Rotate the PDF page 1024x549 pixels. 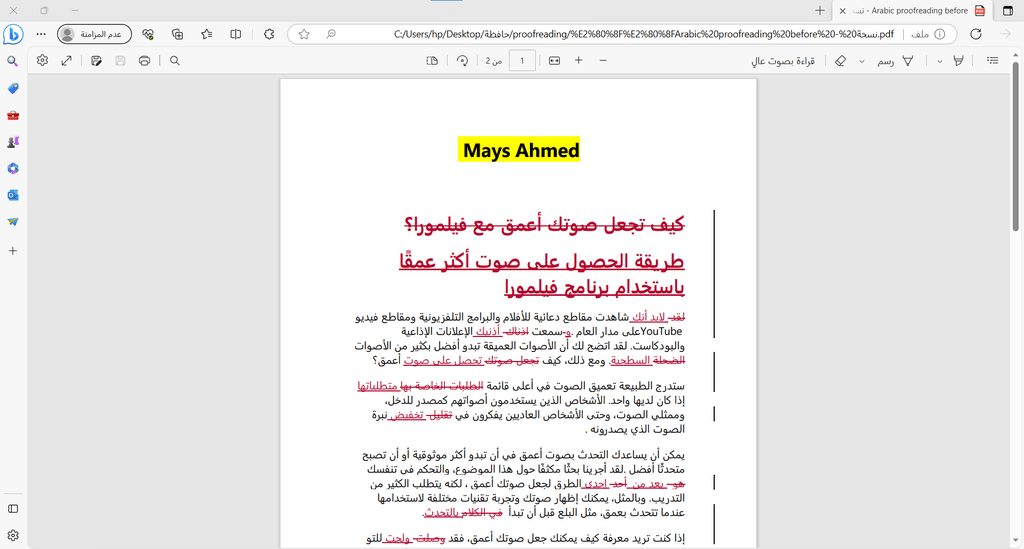coord(462,61)
